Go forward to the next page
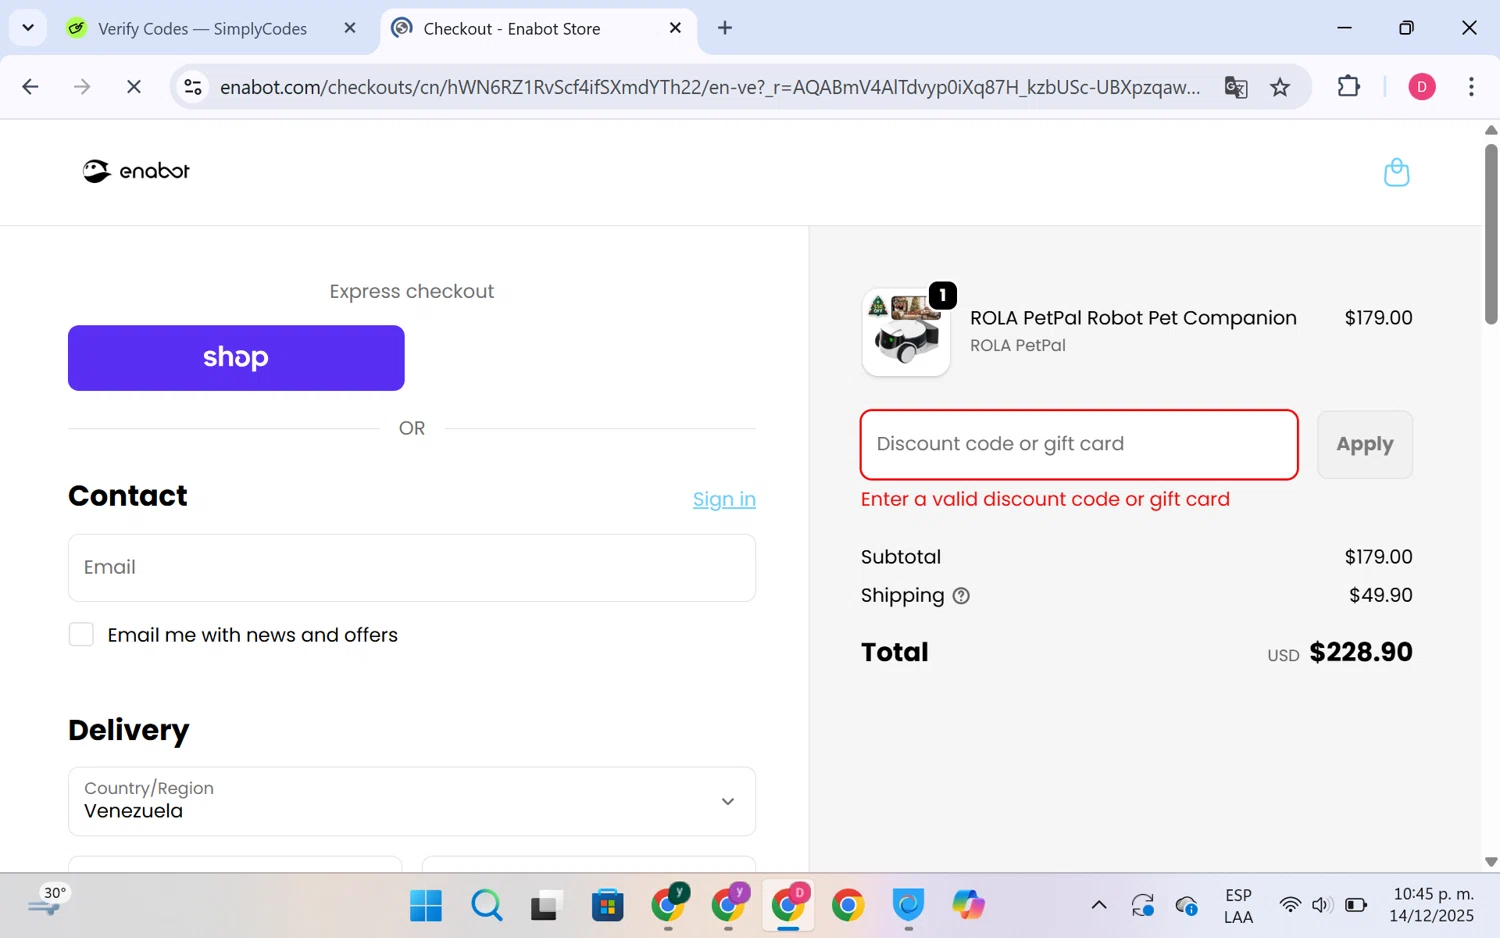 point(82,87)
